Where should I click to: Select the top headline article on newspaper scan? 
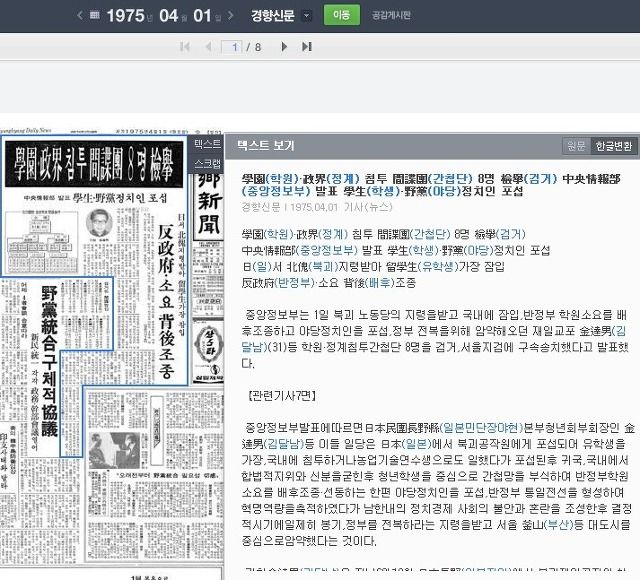point(94,164)
